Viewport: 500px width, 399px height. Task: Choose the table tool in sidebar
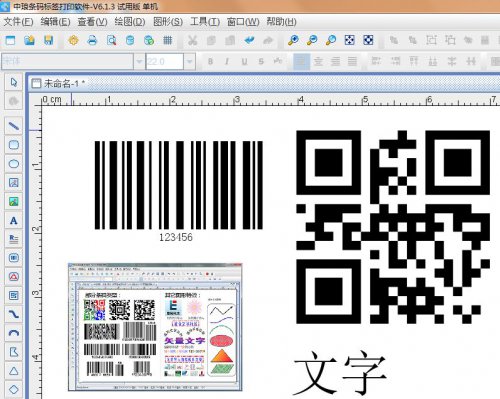14,295
